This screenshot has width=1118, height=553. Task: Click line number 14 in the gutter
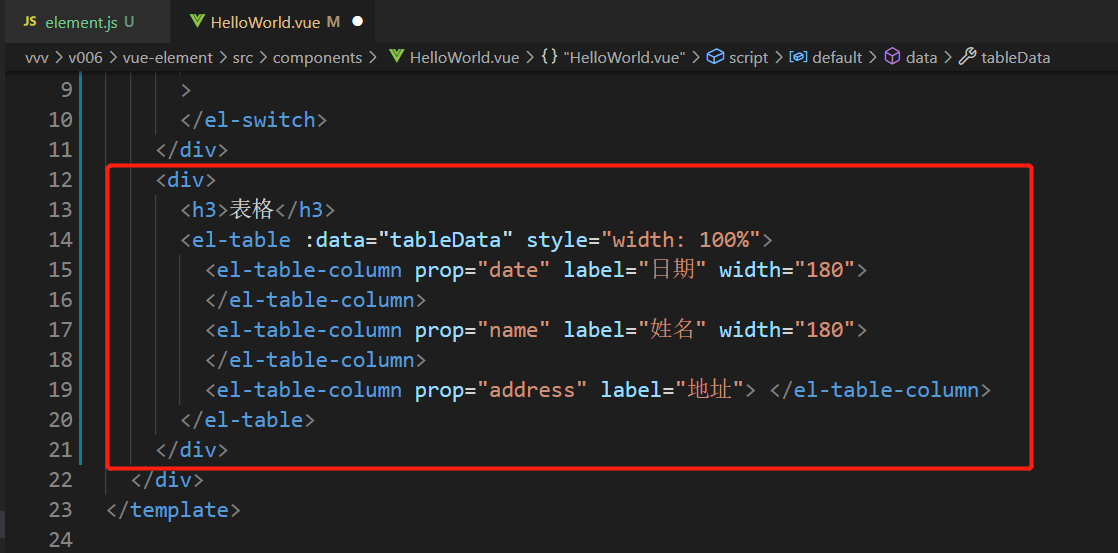click(60, 239)
